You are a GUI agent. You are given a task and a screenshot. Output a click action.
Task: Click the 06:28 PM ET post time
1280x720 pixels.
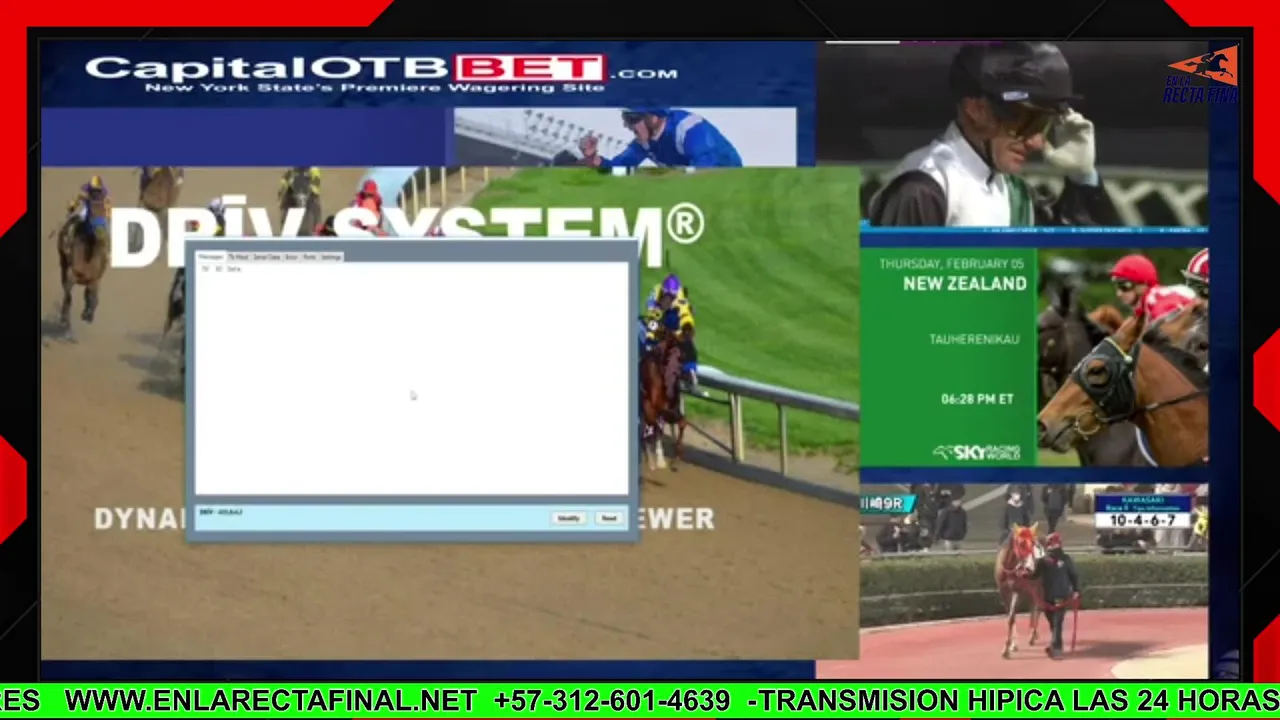click(x=977, y=399)
